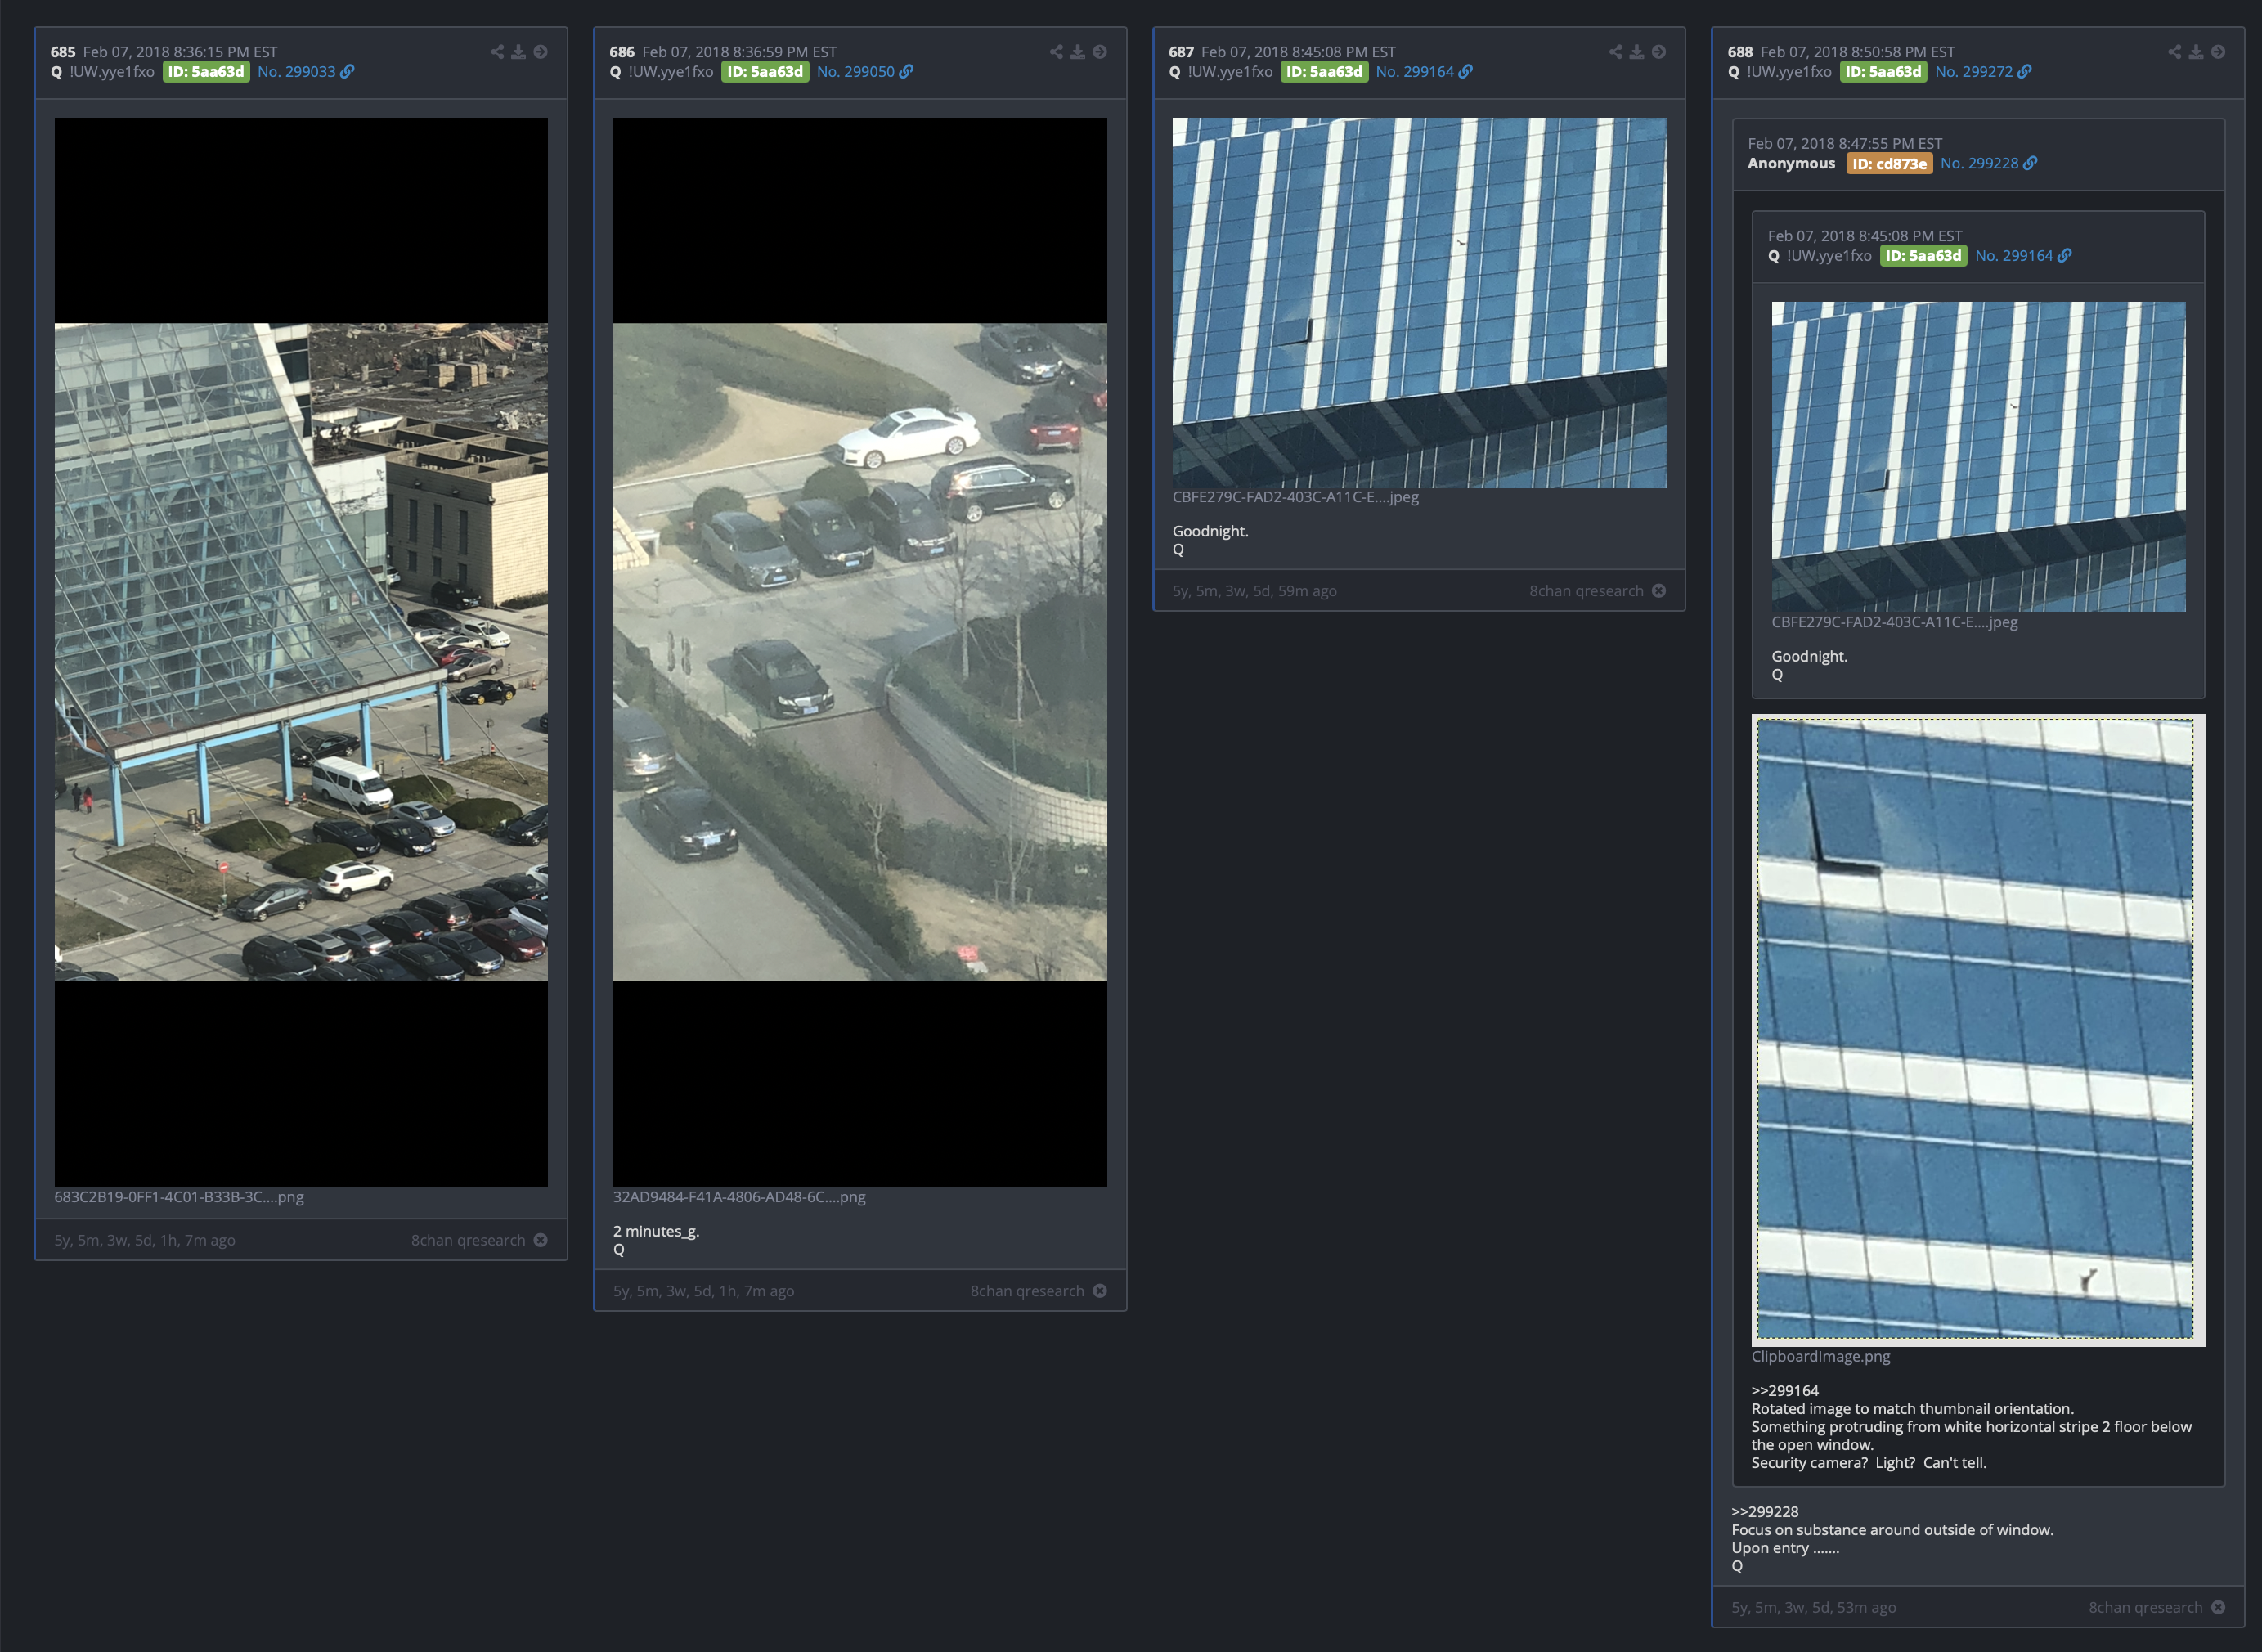Image resolution: width=2262 pixels, height=1652 pixels.
Task: Open post 688 via the arrow icon
Action: [x=2217, y=52]
